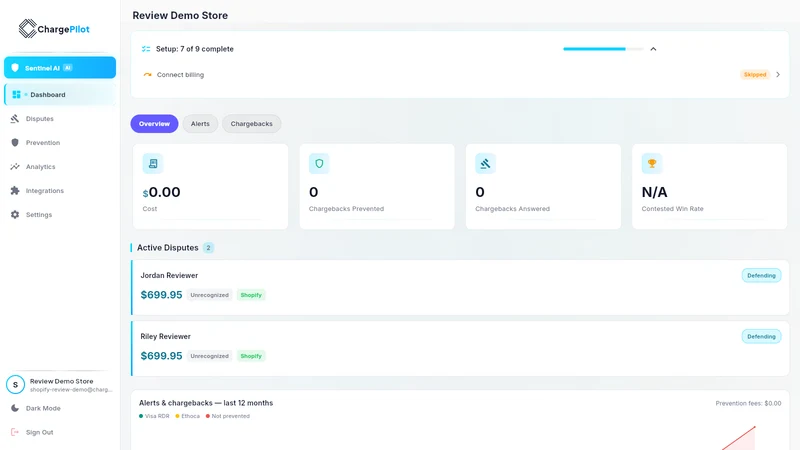Click Shopify tag on Jordan Reviewer
Viewport: 800px width, 450px height.
251,295
